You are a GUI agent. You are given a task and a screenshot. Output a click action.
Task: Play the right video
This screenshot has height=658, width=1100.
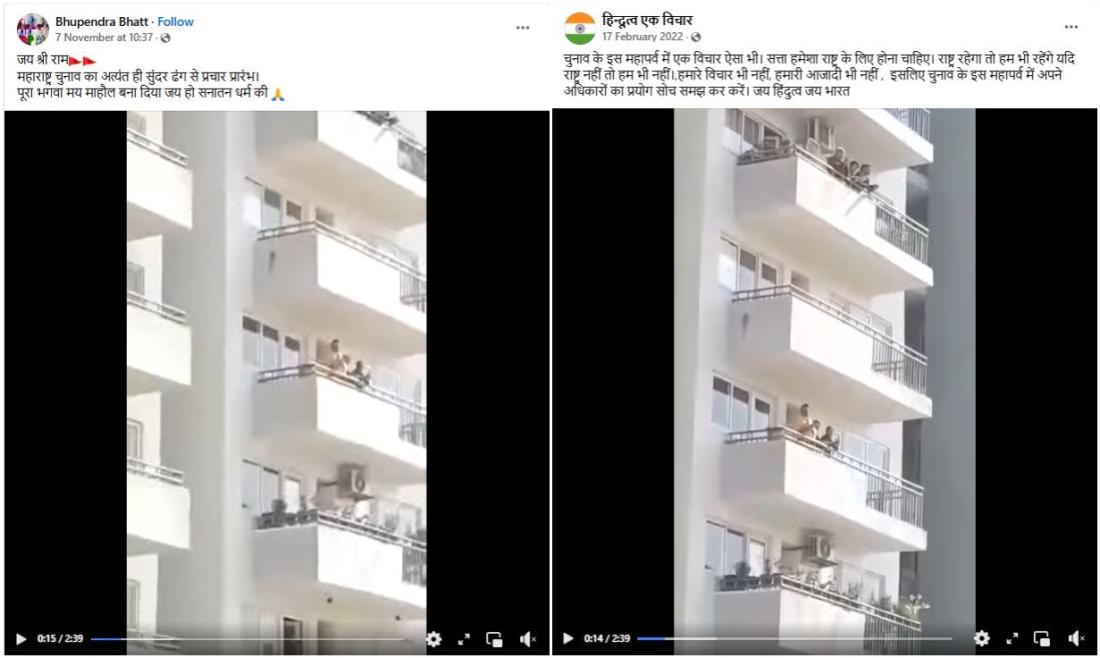(x=568, y=638)
